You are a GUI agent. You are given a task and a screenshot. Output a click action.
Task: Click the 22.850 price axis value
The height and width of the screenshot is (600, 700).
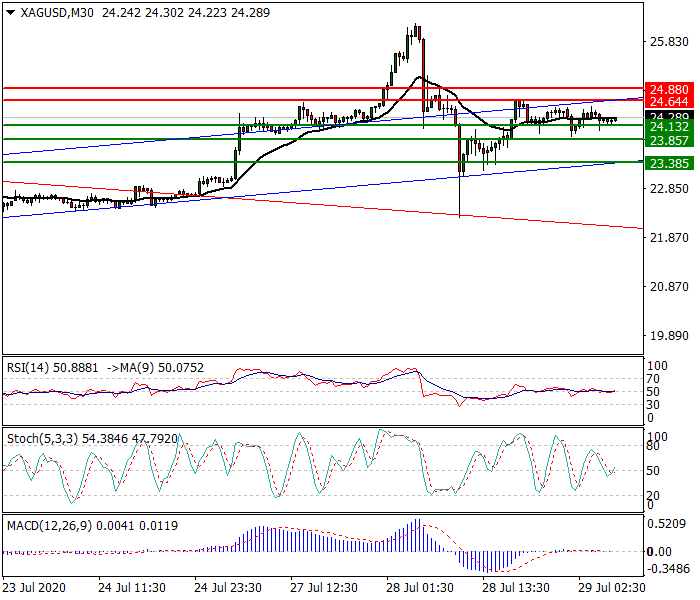[x=669, y=188]
